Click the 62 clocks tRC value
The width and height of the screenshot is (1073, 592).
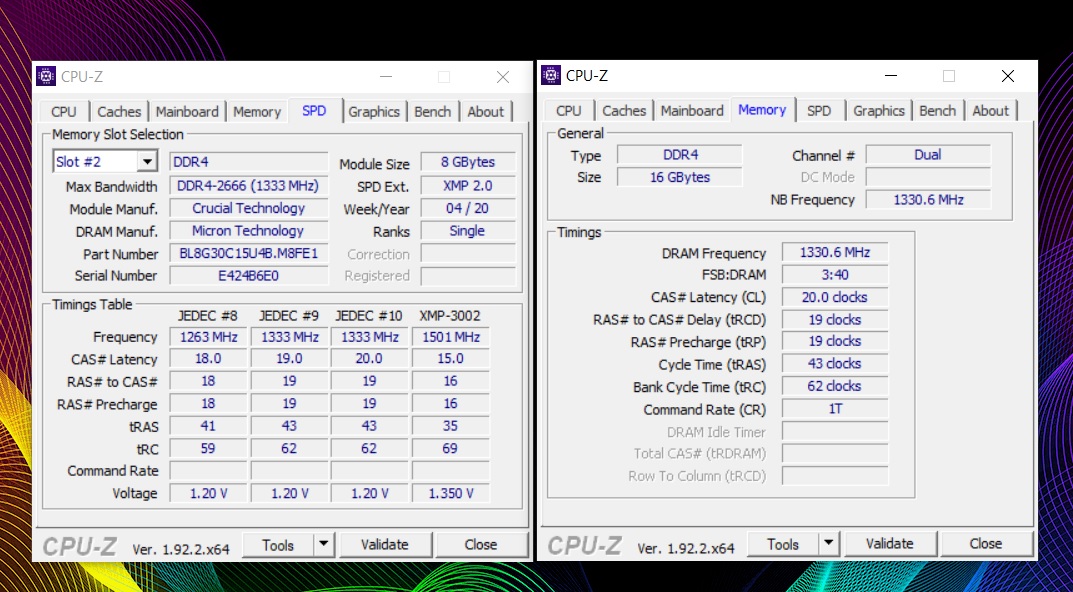(x=834, y=387)
